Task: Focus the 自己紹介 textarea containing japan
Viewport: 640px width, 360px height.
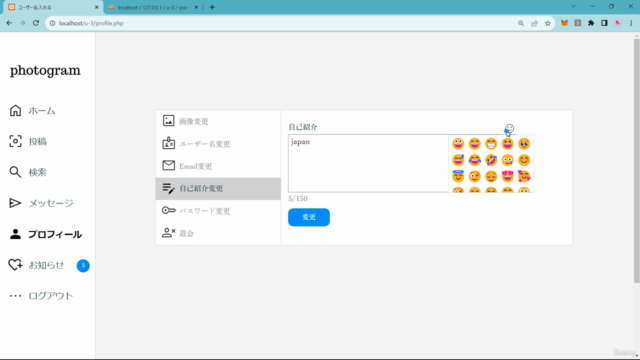Action: pos(368,163)
